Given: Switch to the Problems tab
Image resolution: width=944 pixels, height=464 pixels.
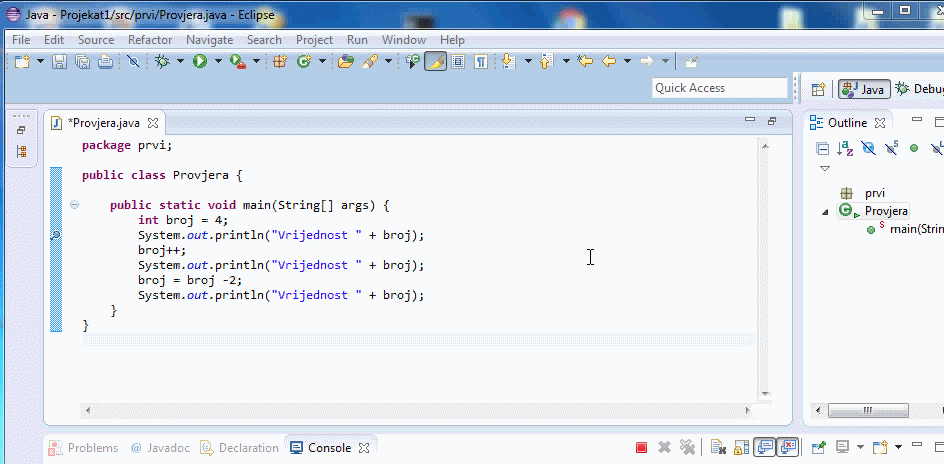Looking at the screenshot, I should coord(92,448).
